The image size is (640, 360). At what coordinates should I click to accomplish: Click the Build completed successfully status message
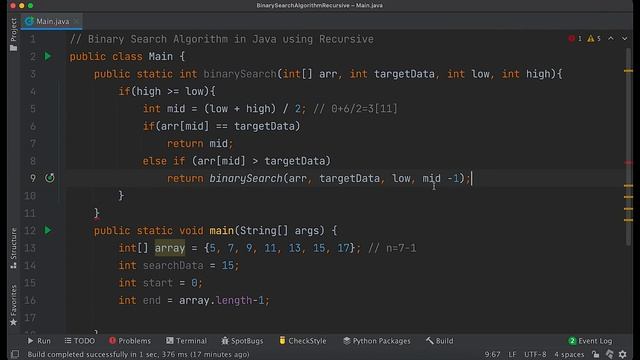(x=138, y=354)
